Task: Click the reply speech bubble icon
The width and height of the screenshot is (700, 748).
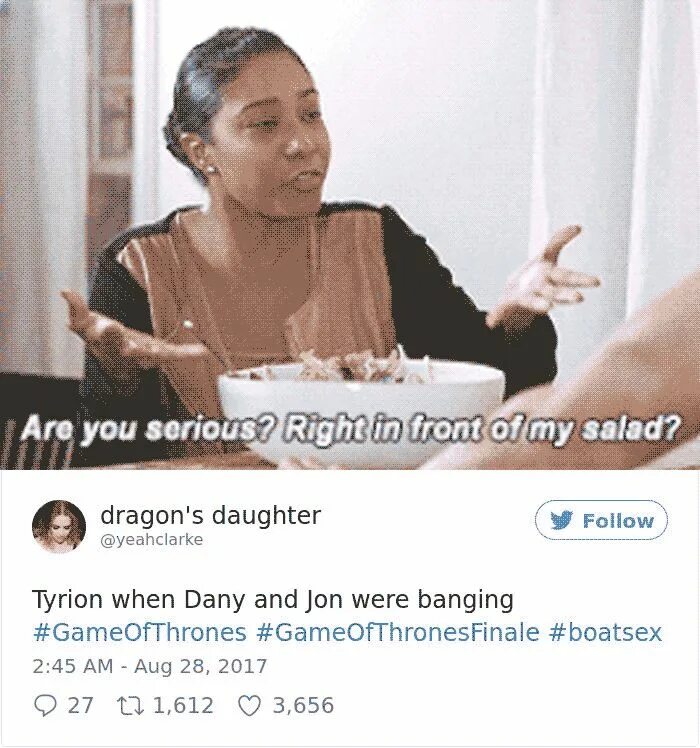Action: (x=45, y=706)
